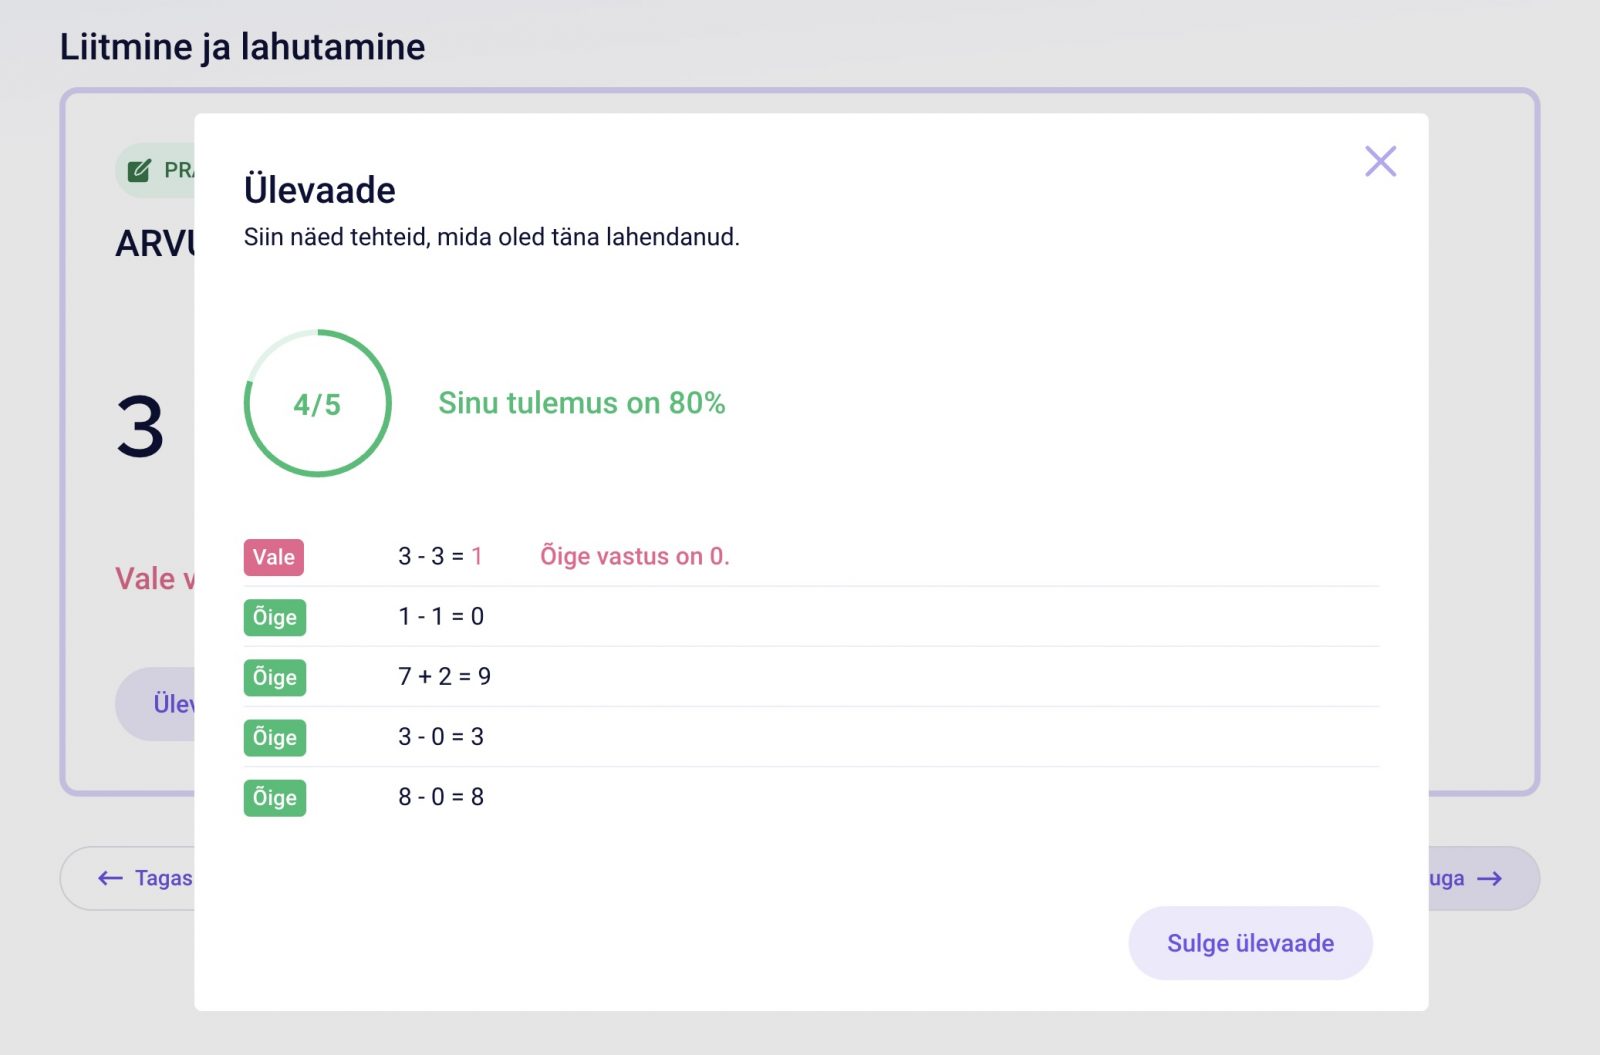Image resolution: width=1600 pixels, height=1055 pixels.
Task: Click the right arrow next-lesson button
Action: 1484,878
